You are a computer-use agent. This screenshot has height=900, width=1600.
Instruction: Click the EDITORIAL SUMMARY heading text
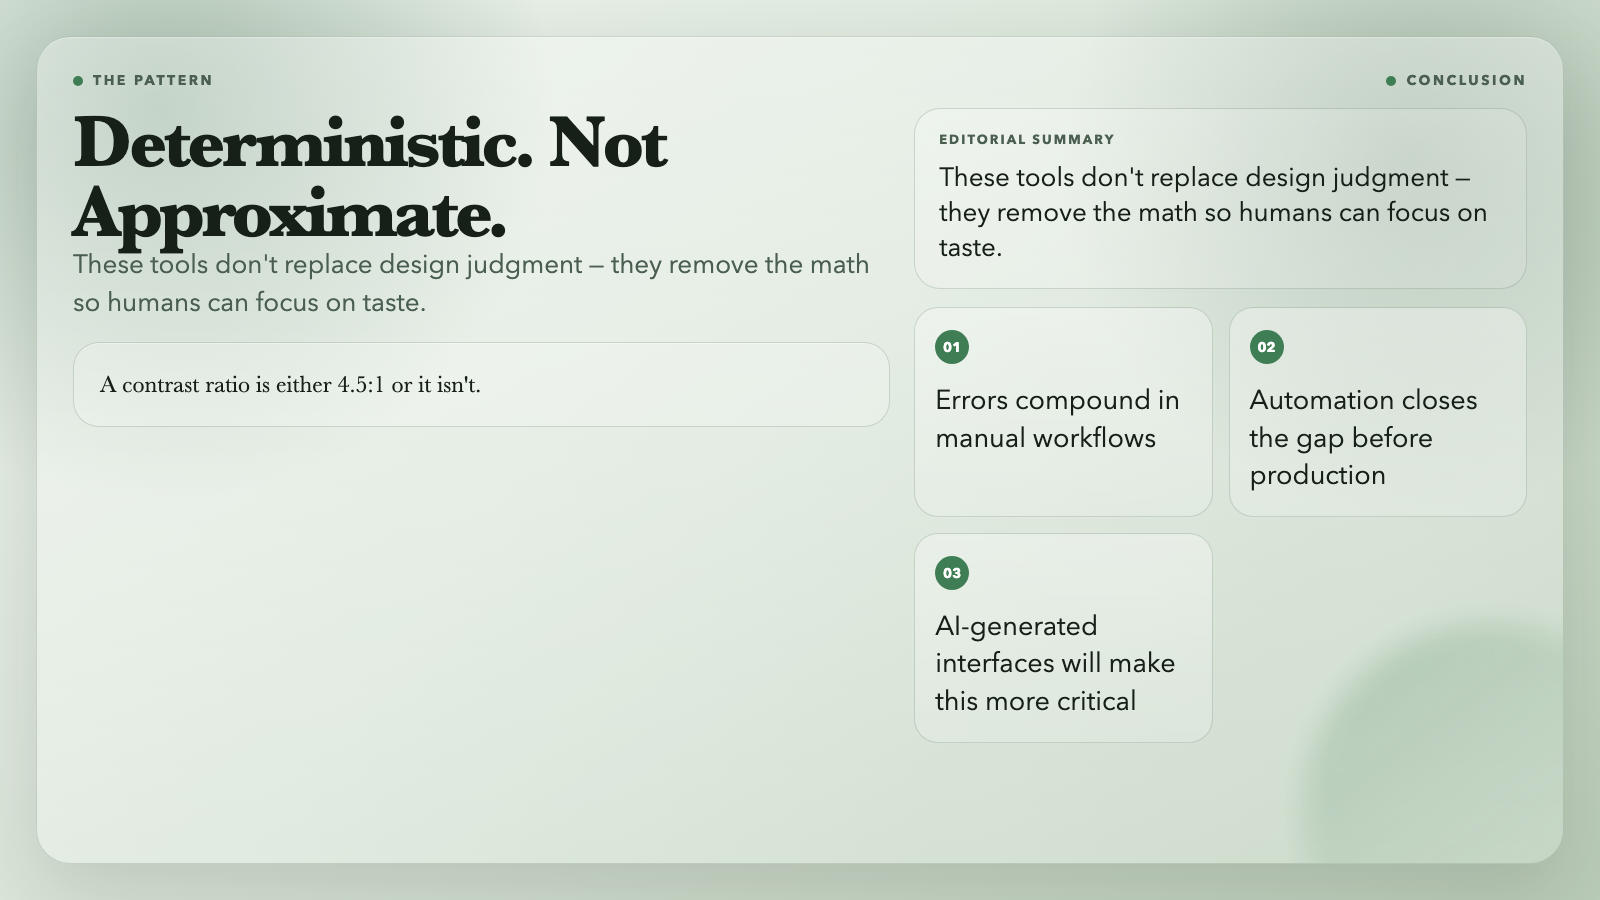point(1026,139)
